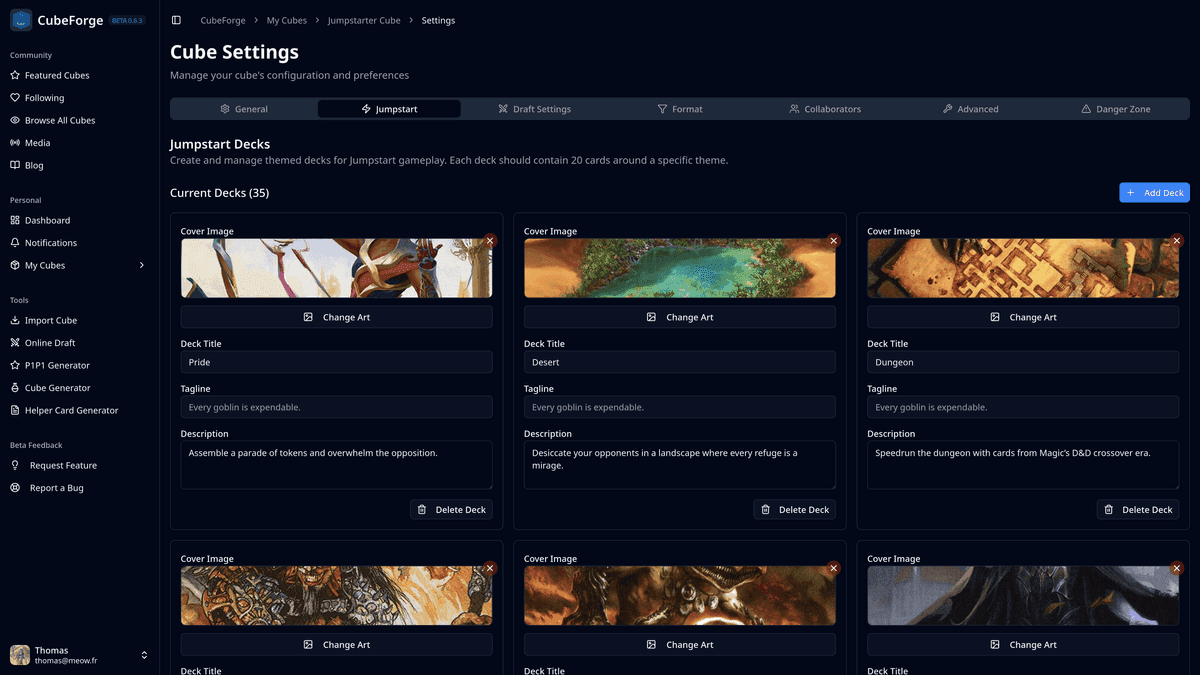Launch the Cube Generator

(54, 387)
